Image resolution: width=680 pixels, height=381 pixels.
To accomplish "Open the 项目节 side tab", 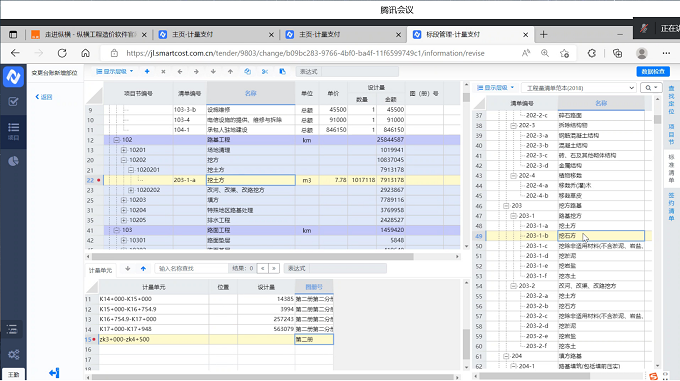I will pyautogui.click(x=672, y=133).
